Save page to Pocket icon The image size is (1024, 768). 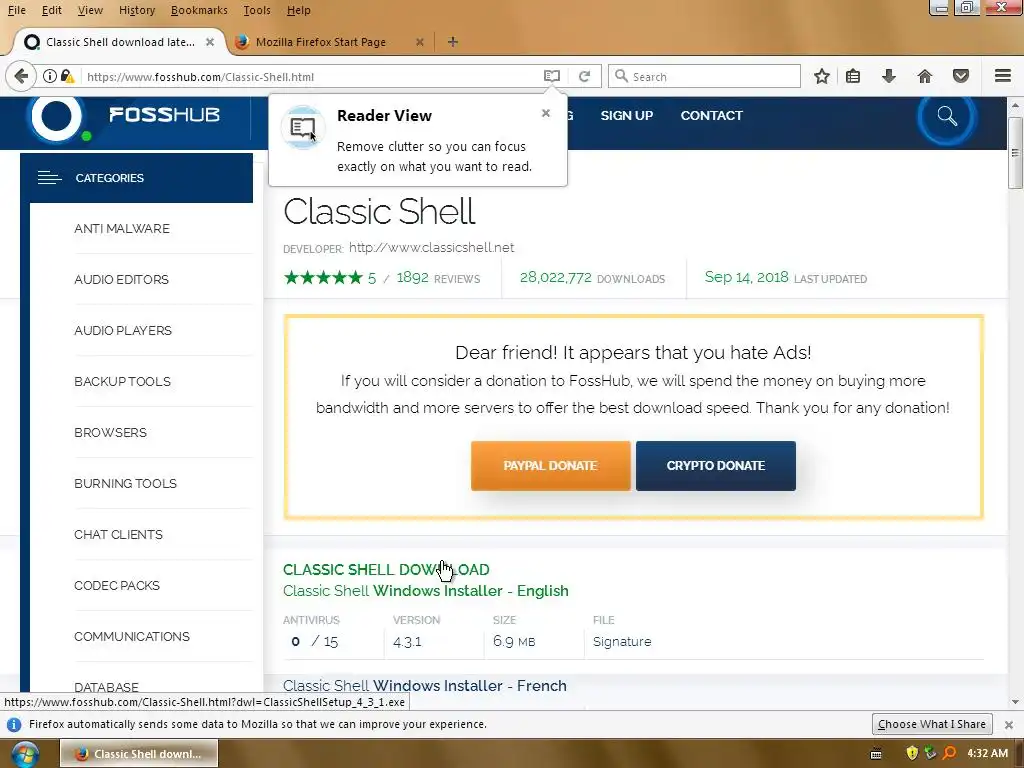click(x=961, y=76)
